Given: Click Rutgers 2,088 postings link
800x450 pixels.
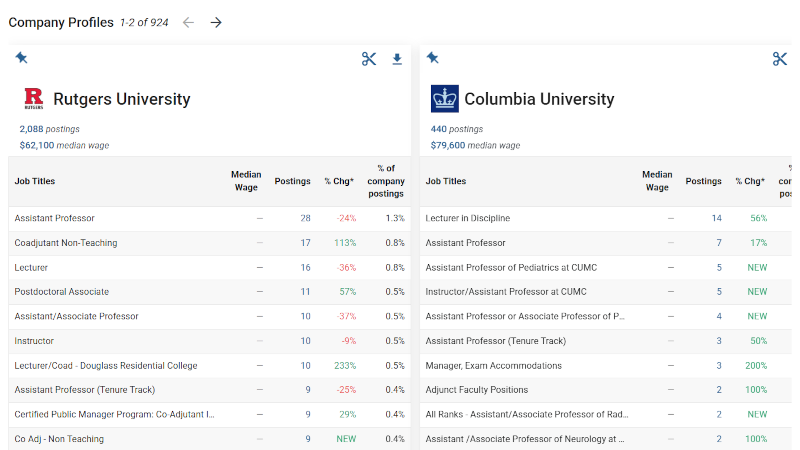Looking at the screenshot, I should tap(49, 129).
